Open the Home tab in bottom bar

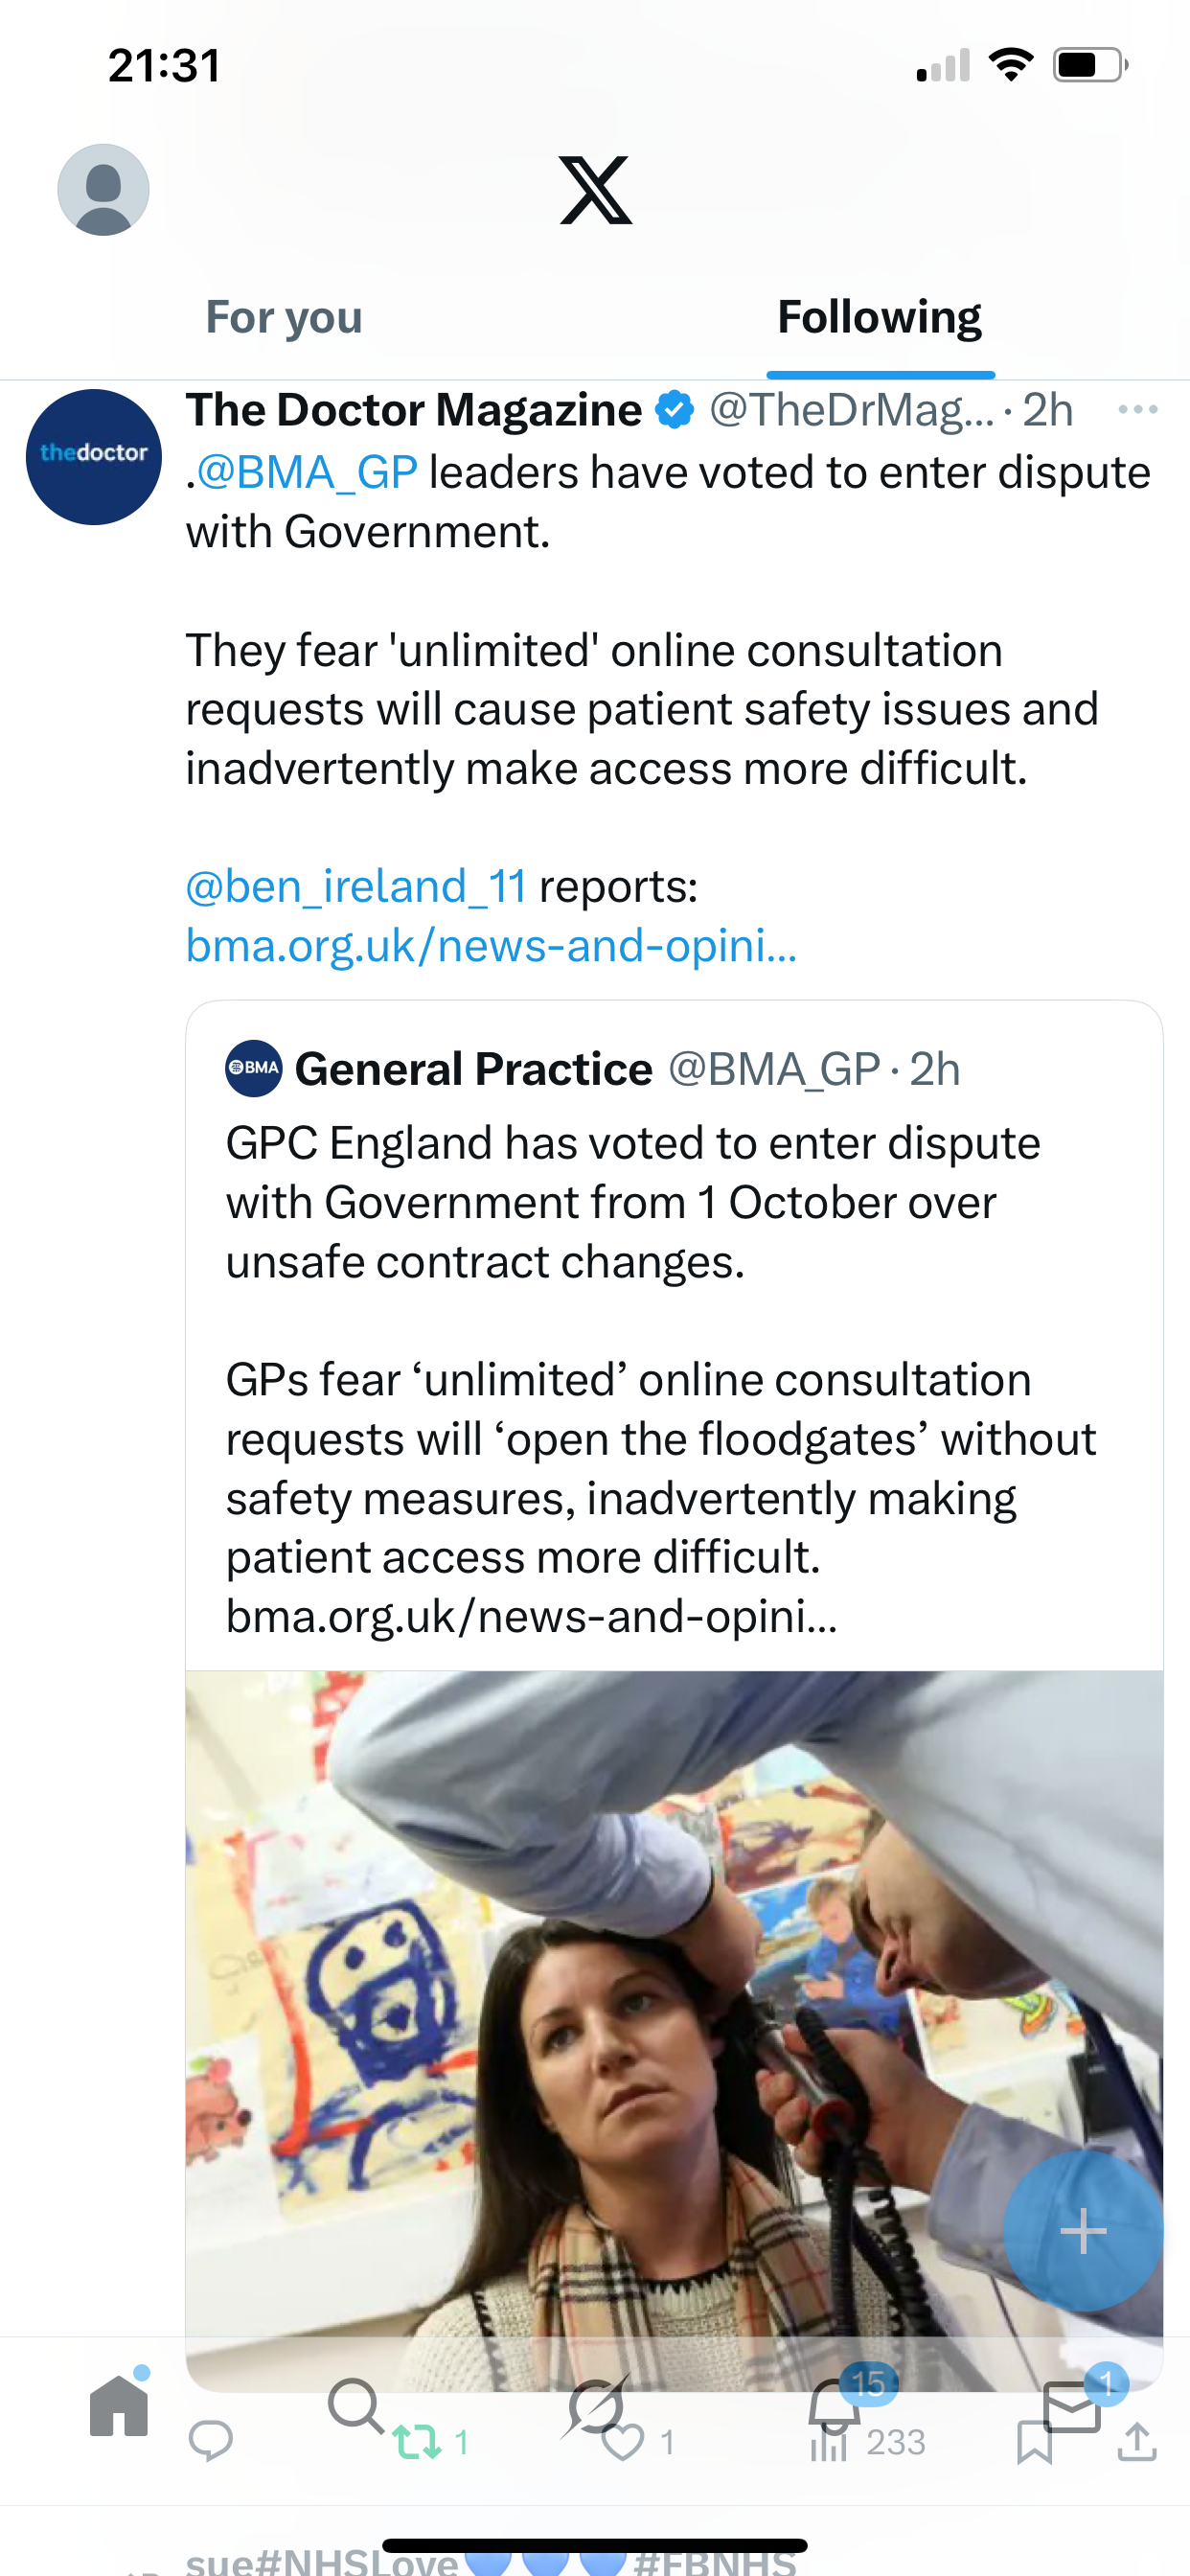[x=119, y=2406]
